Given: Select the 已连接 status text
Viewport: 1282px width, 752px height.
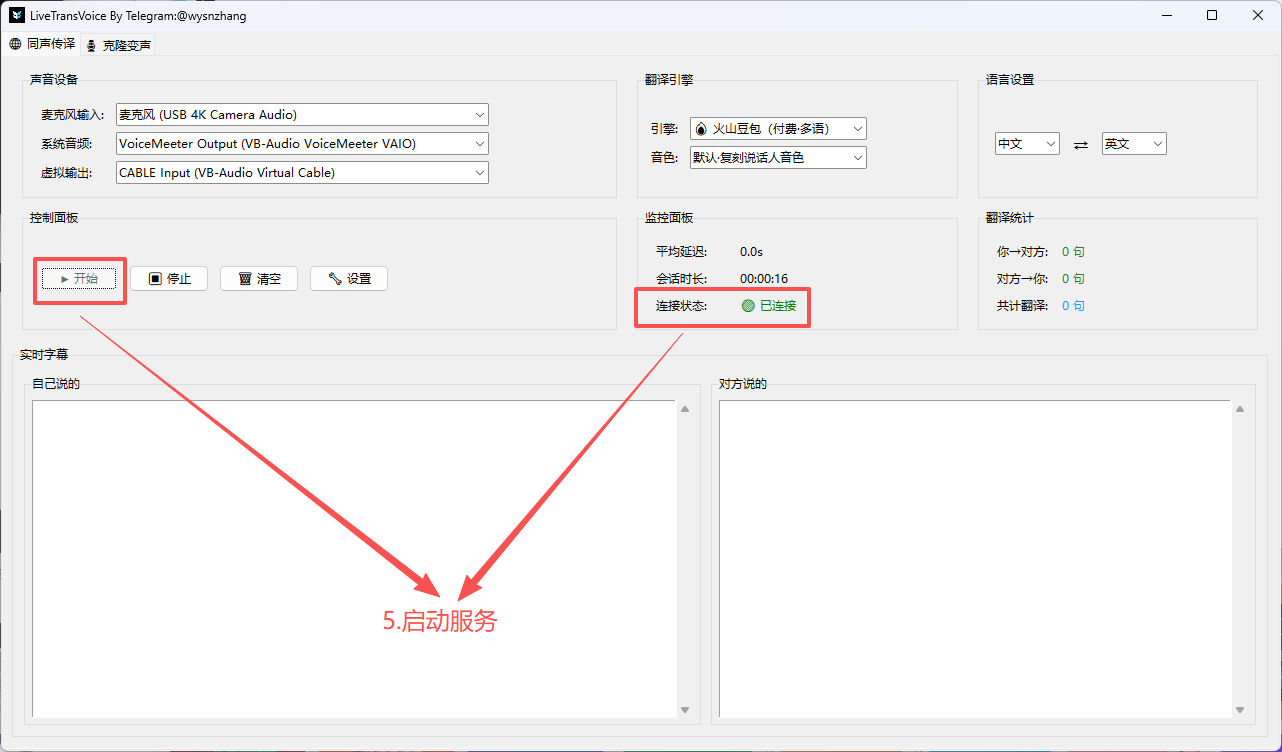Looking at the screenshot, I should [778, 306].
